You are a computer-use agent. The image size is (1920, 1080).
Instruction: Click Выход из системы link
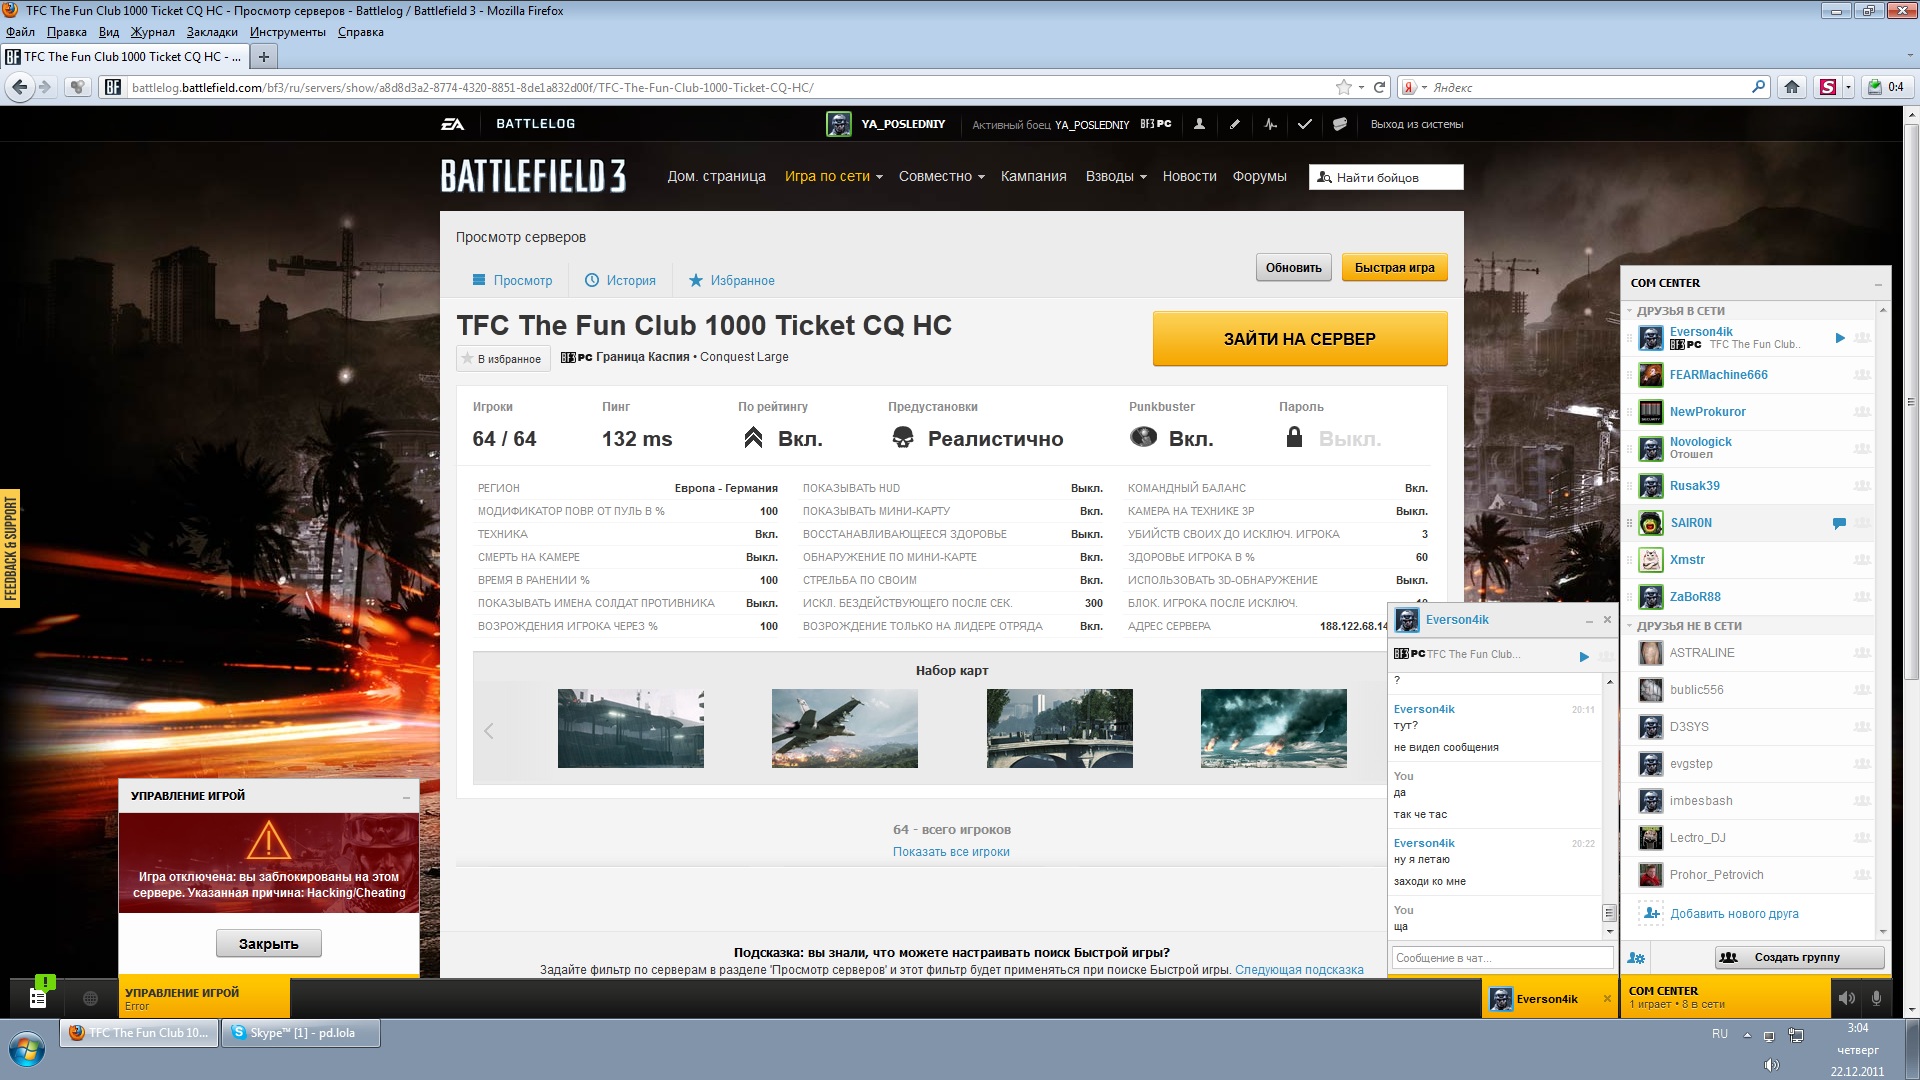[x=1416, y=124]
